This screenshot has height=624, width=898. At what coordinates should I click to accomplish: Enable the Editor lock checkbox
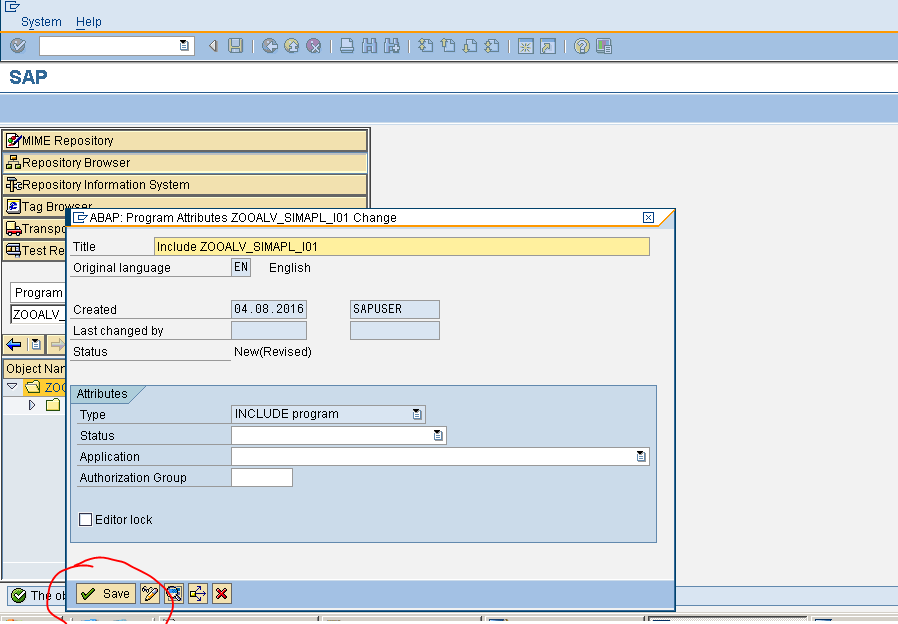point(85,519)
